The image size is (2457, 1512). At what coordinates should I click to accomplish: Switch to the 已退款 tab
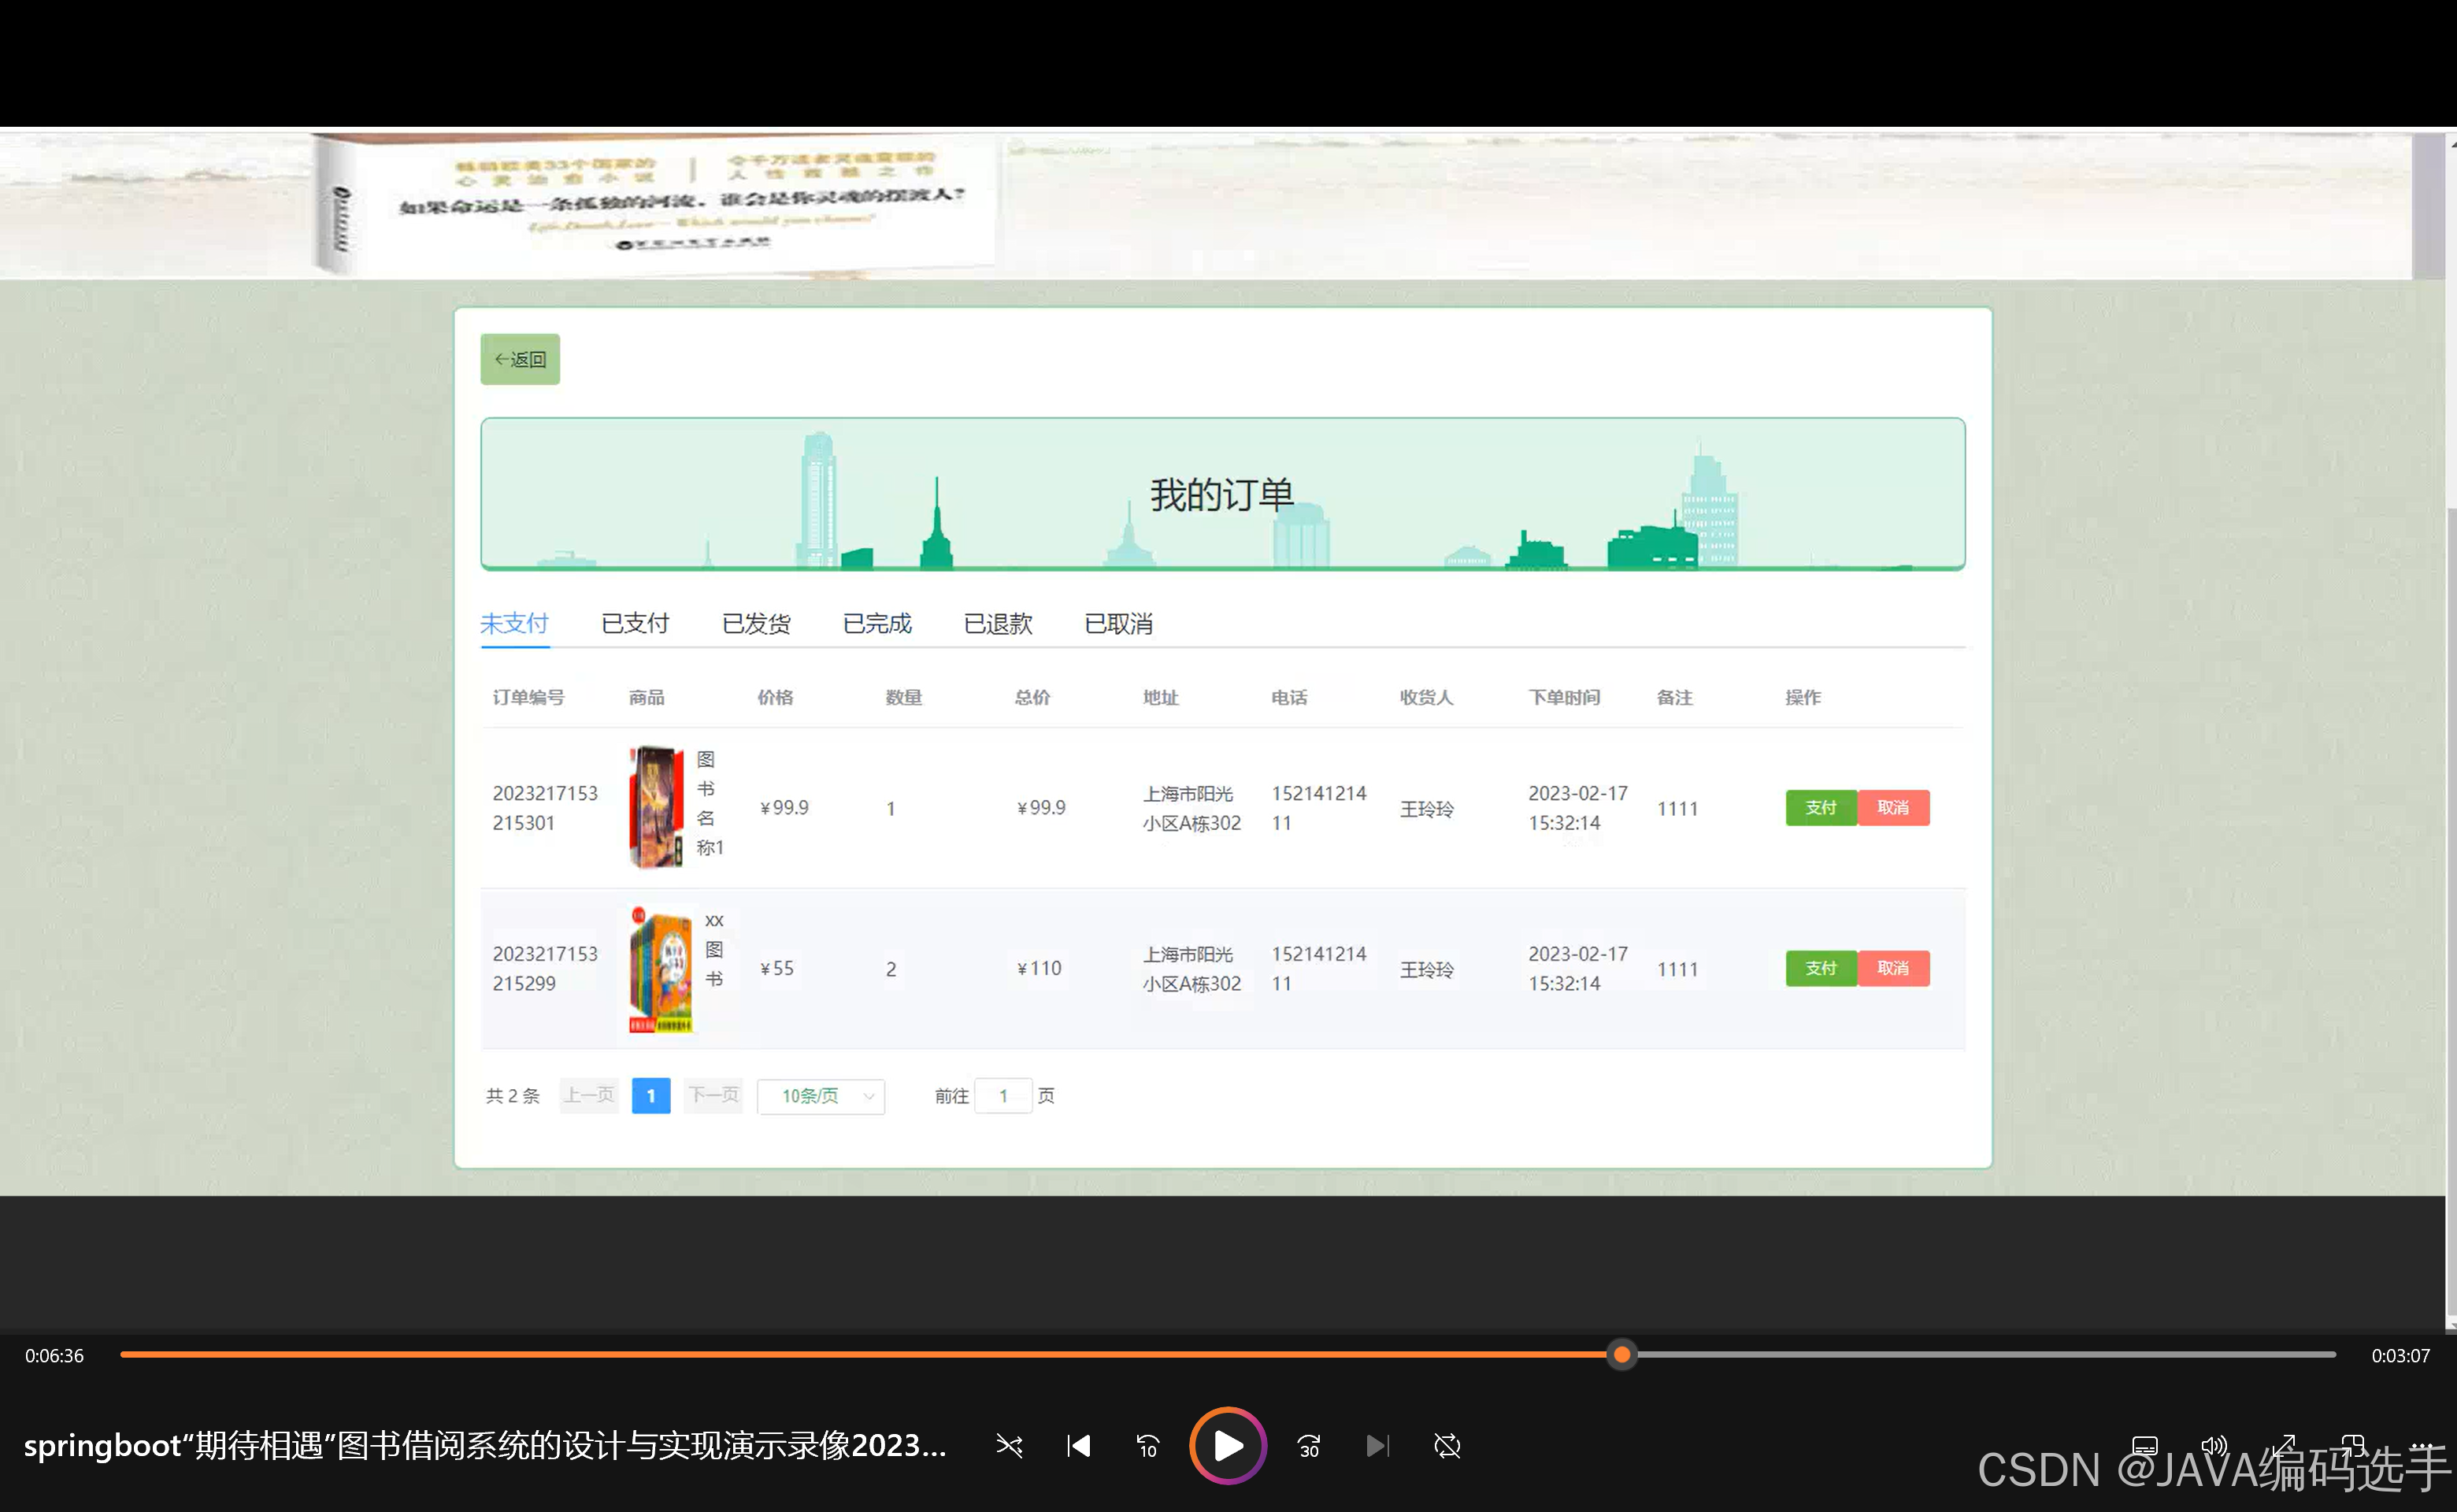click(998, 624)
